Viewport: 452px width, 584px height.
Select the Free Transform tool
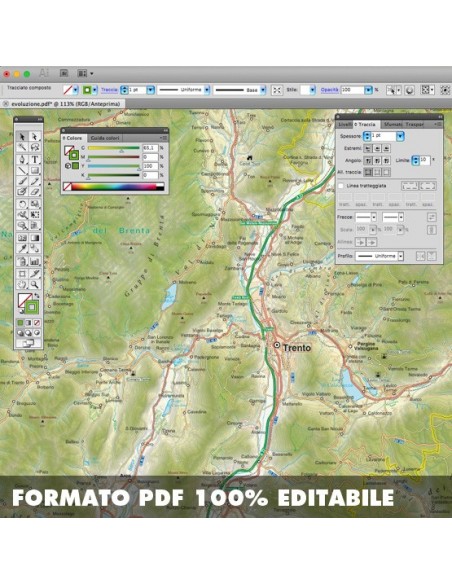tap(35, 215)
